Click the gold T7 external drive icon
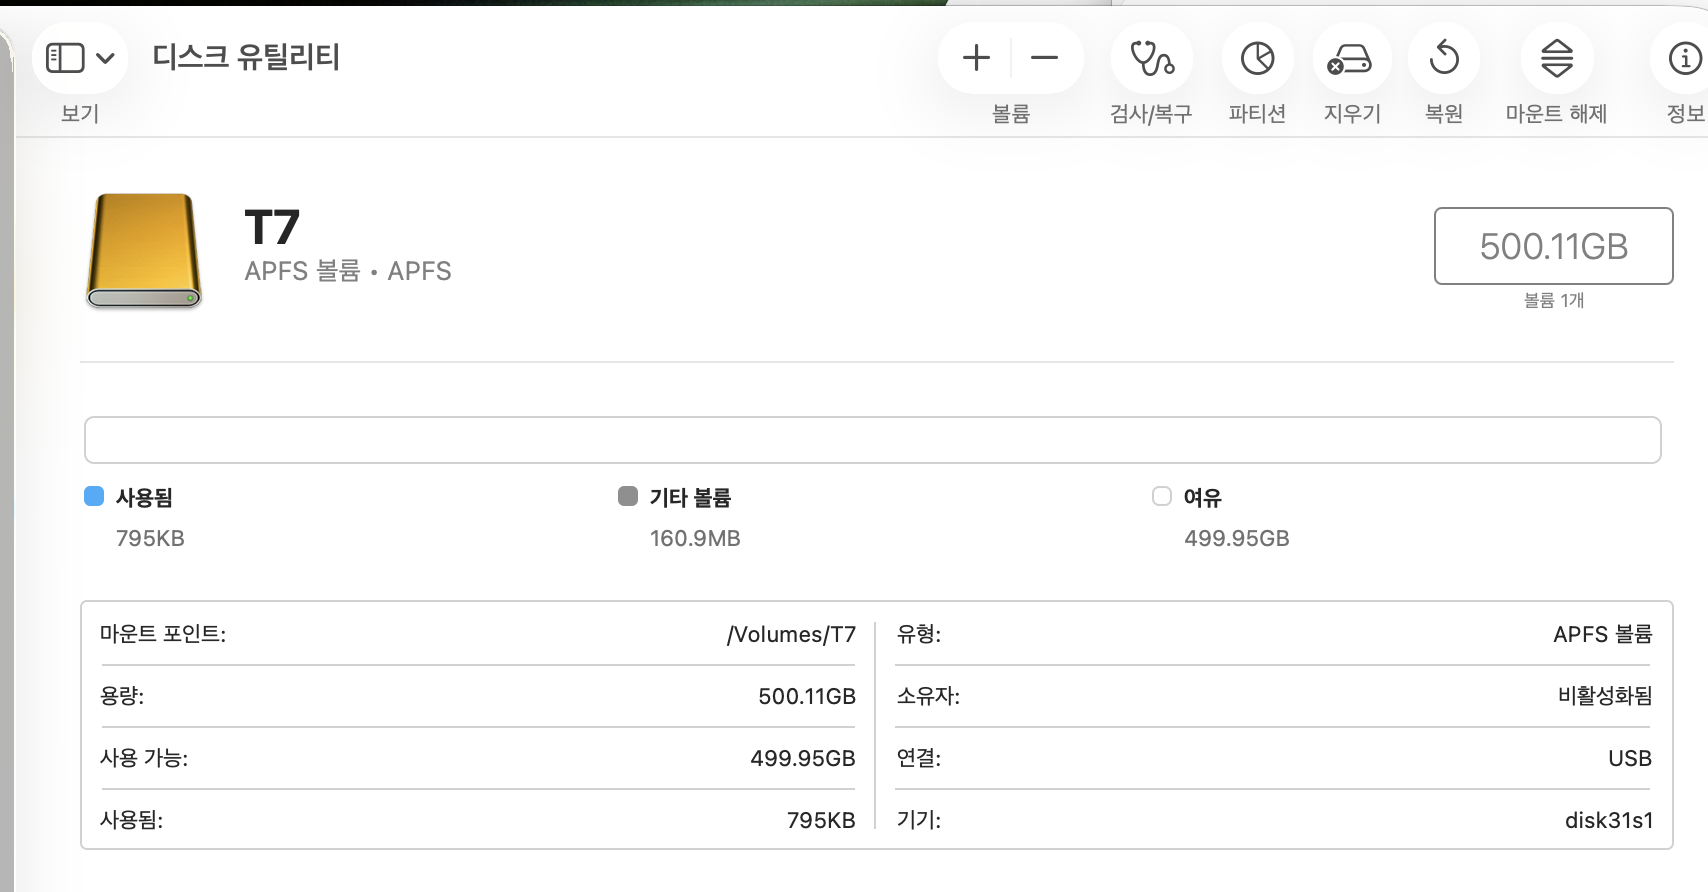The image size is (1708, 892). point(144,250)
